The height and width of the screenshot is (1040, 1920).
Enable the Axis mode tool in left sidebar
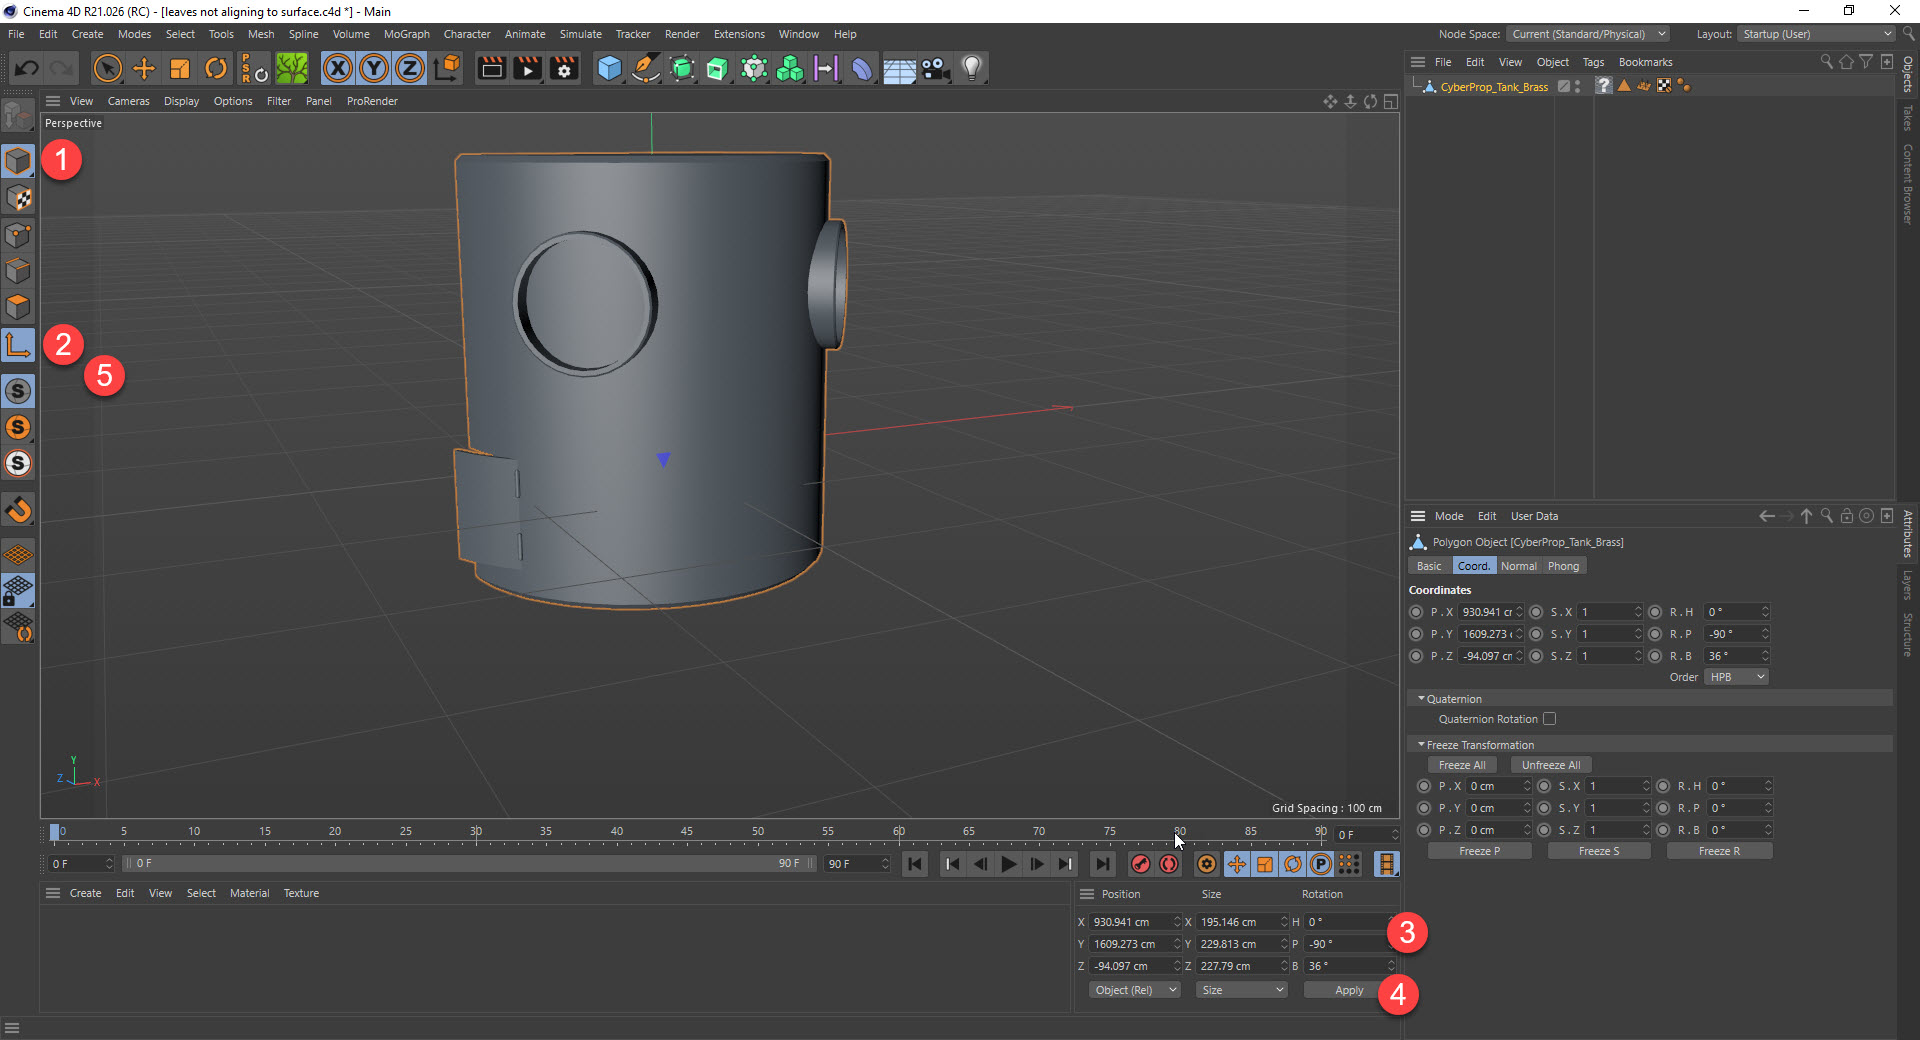pyautogui.click(x=18, y=346)
